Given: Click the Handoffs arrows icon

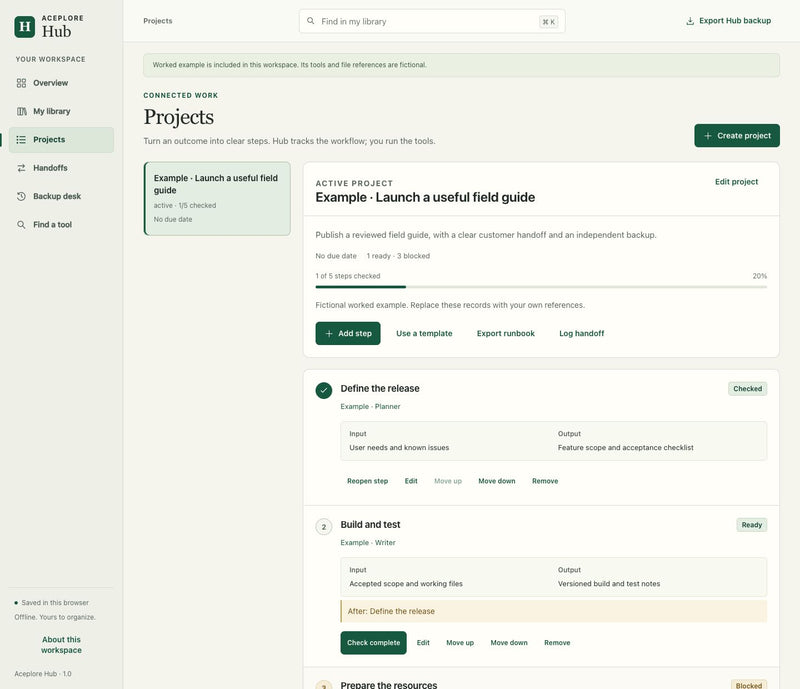Looking at the screenshot, I should [x=21, y=168].
